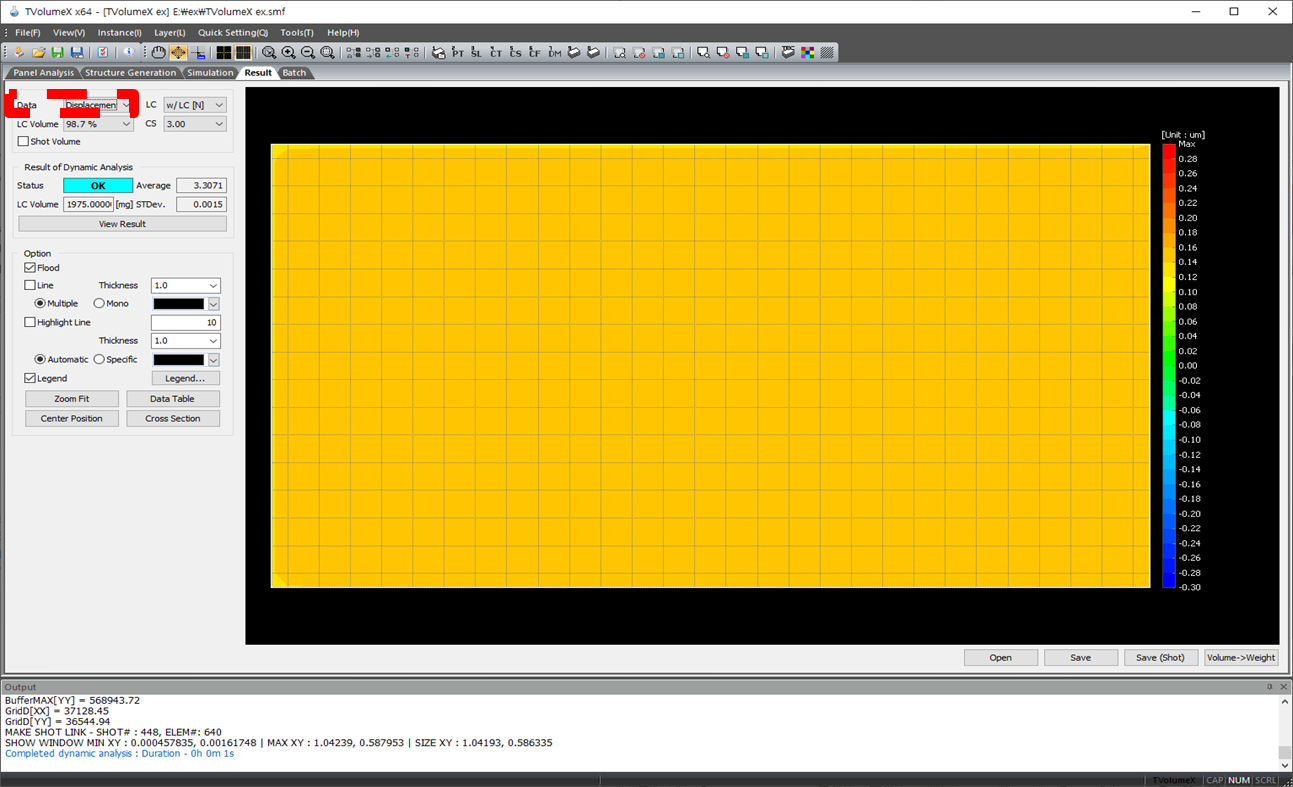
Task: Click the Highlight Line value field
Action: (185, 322)
